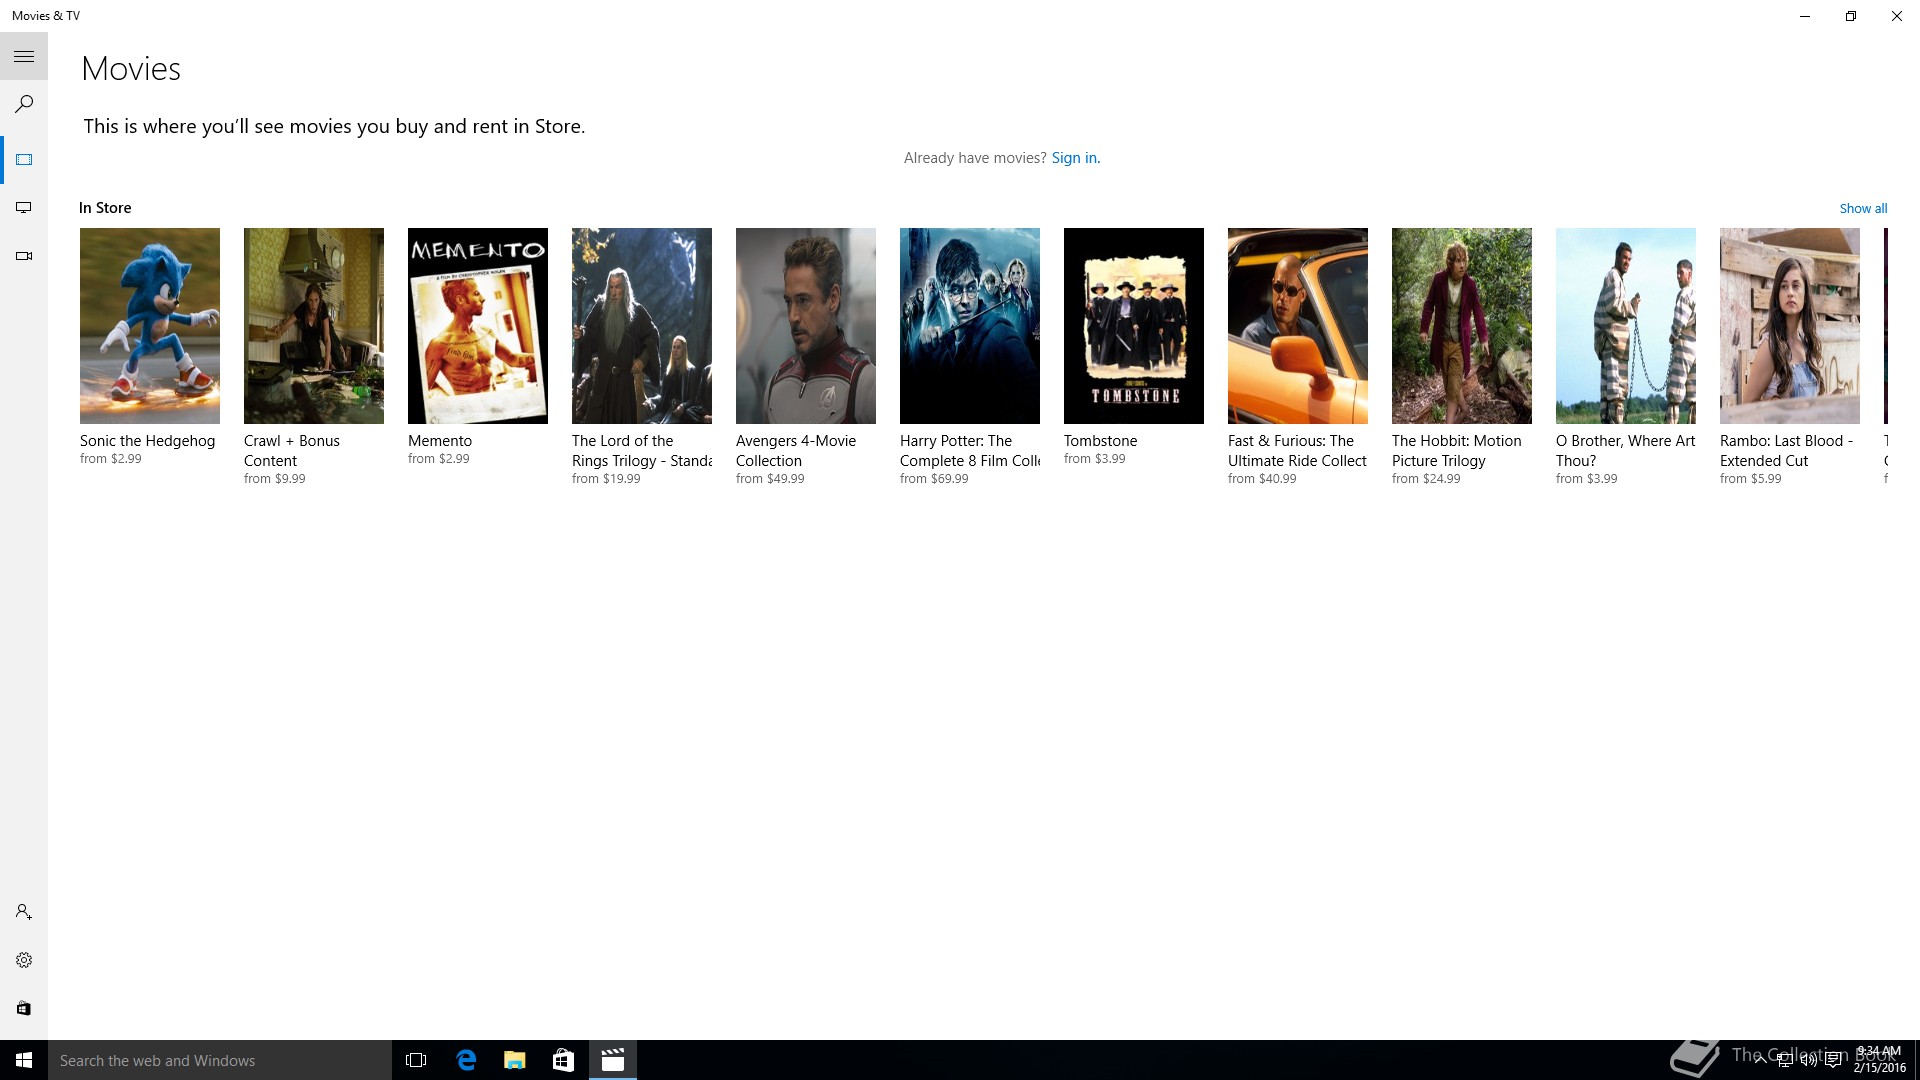Open the search icon in sidebar
Viewport: 1920px width, 1080px height.
tap(24, 104)
